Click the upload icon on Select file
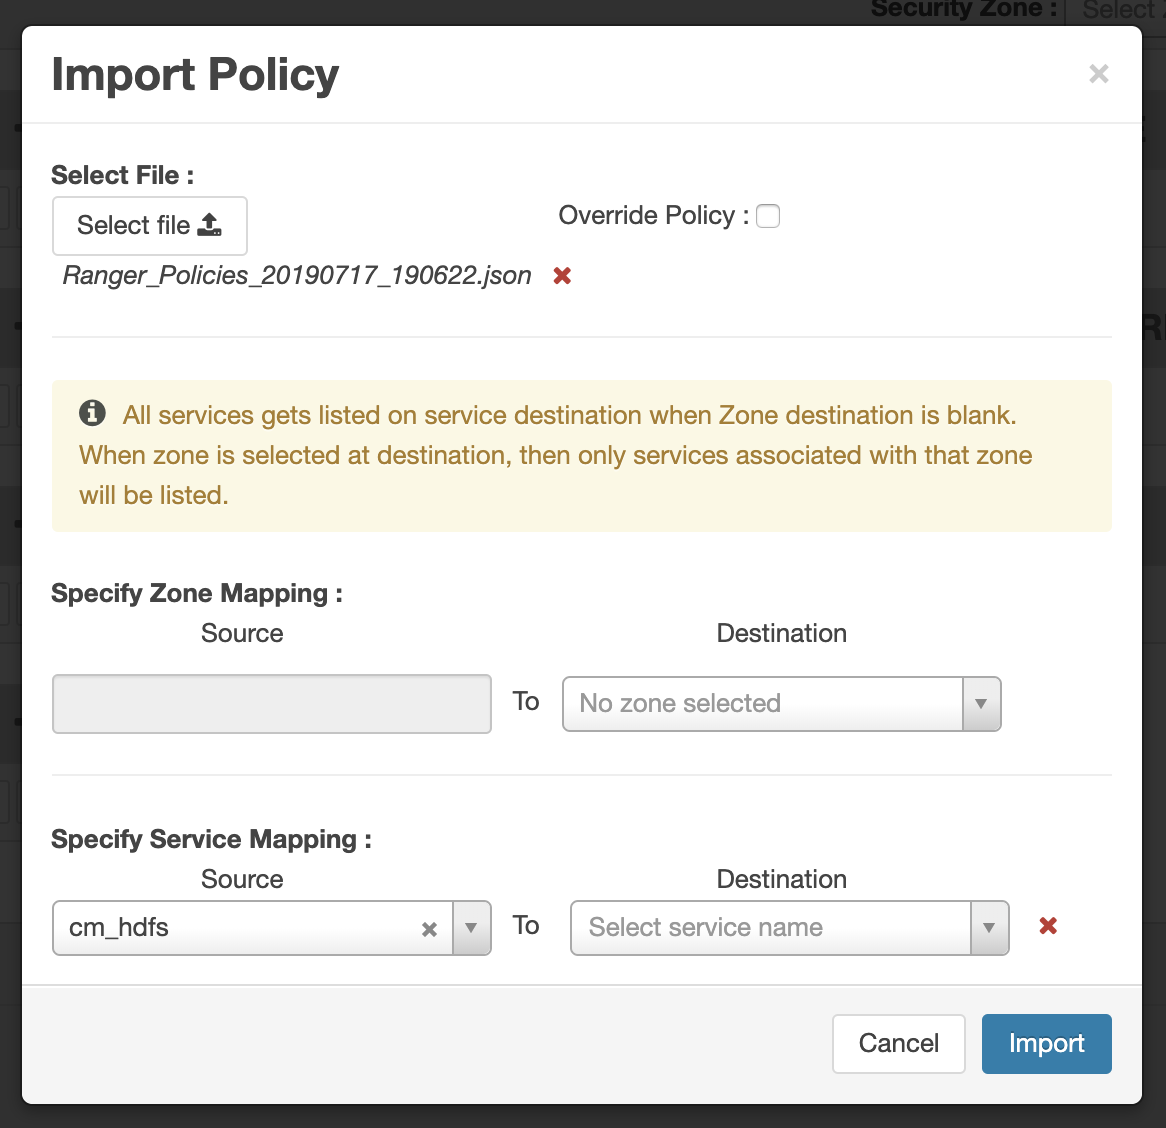 click(210, 225)
